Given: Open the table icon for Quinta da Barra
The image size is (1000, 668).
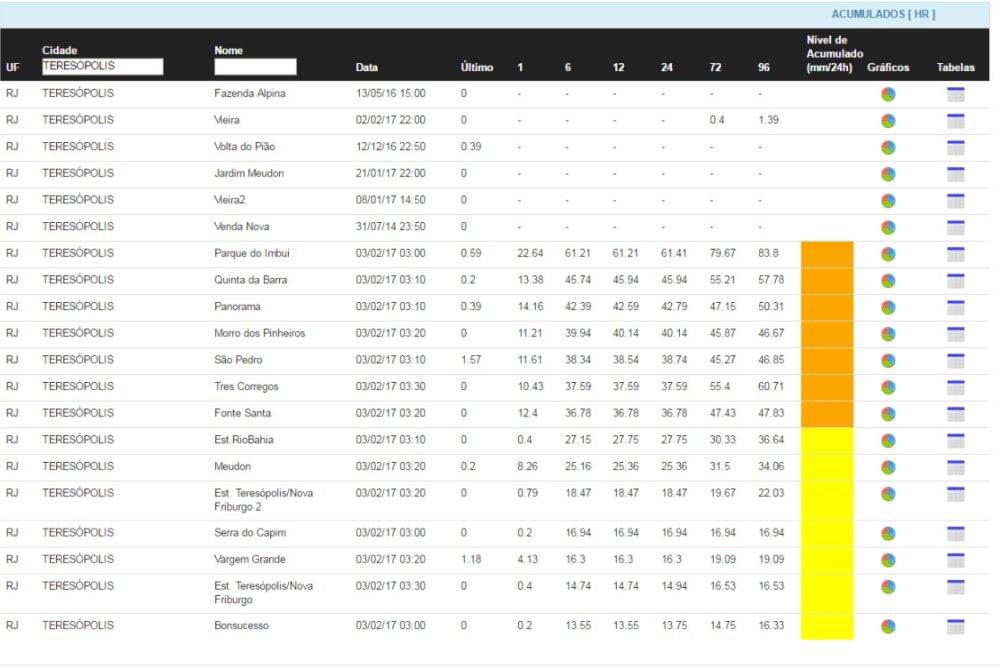Looking at the screenshot, I should pyautogui.click(x=955, y=280).
